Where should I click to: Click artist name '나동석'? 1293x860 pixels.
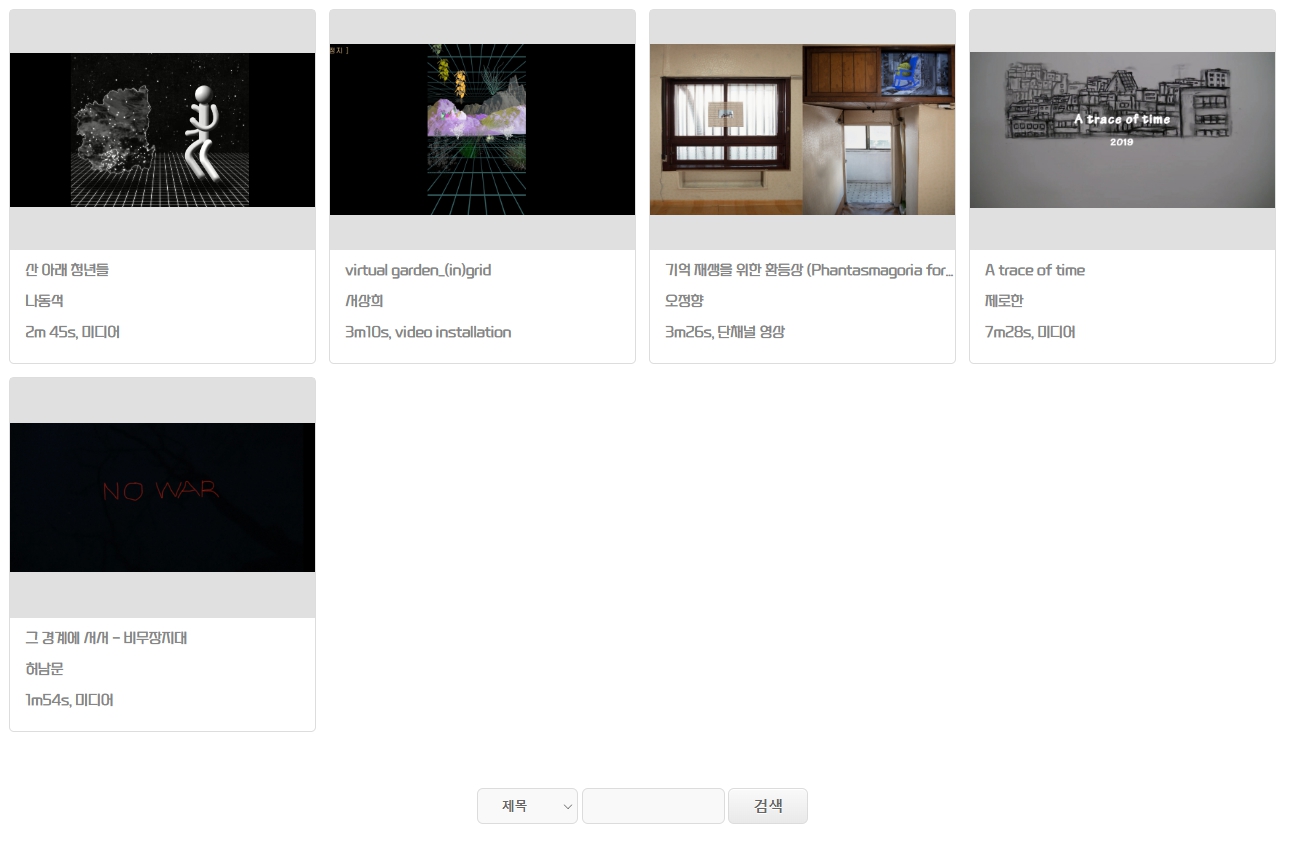[44, 301]
